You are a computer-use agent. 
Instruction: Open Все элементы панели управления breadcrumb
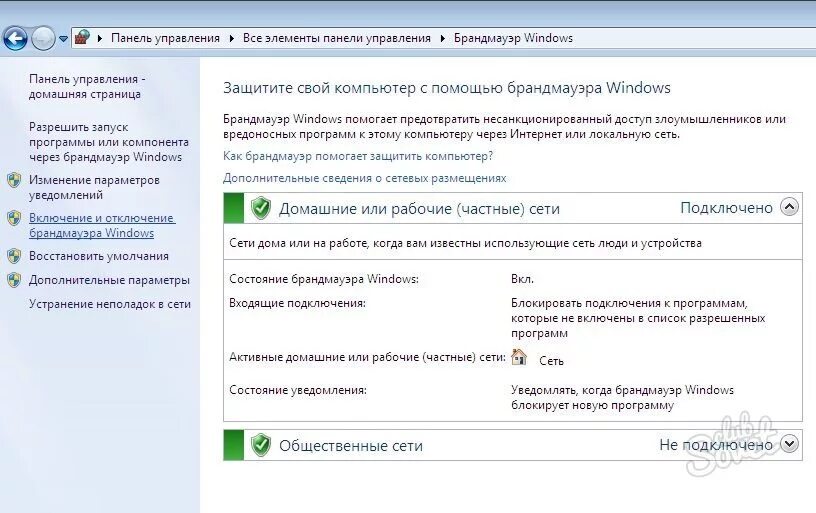coord(337,38)
